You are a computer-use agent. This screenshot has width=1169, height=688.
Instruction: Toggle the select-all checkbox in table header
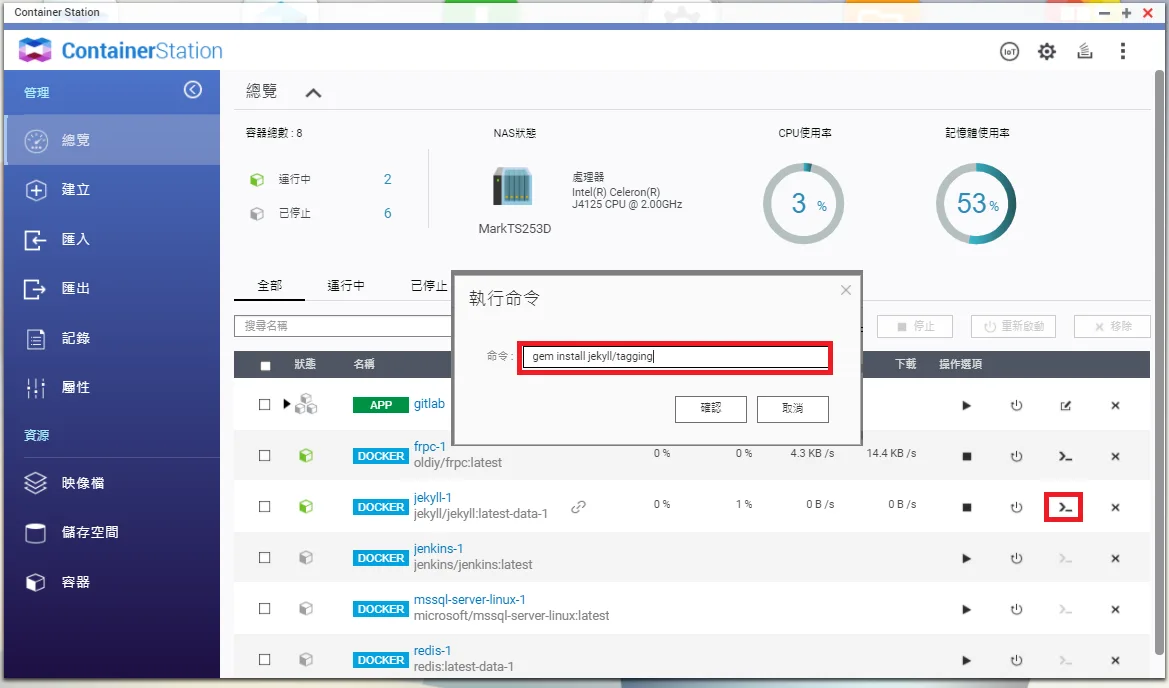tap(265, 365)
